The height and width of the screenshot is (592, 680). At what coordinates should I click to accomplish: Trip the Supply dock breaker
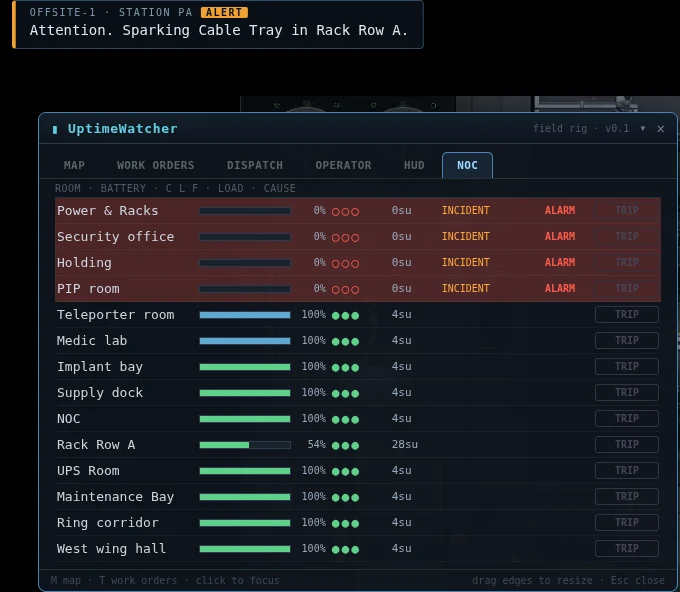tap(627, 392)
